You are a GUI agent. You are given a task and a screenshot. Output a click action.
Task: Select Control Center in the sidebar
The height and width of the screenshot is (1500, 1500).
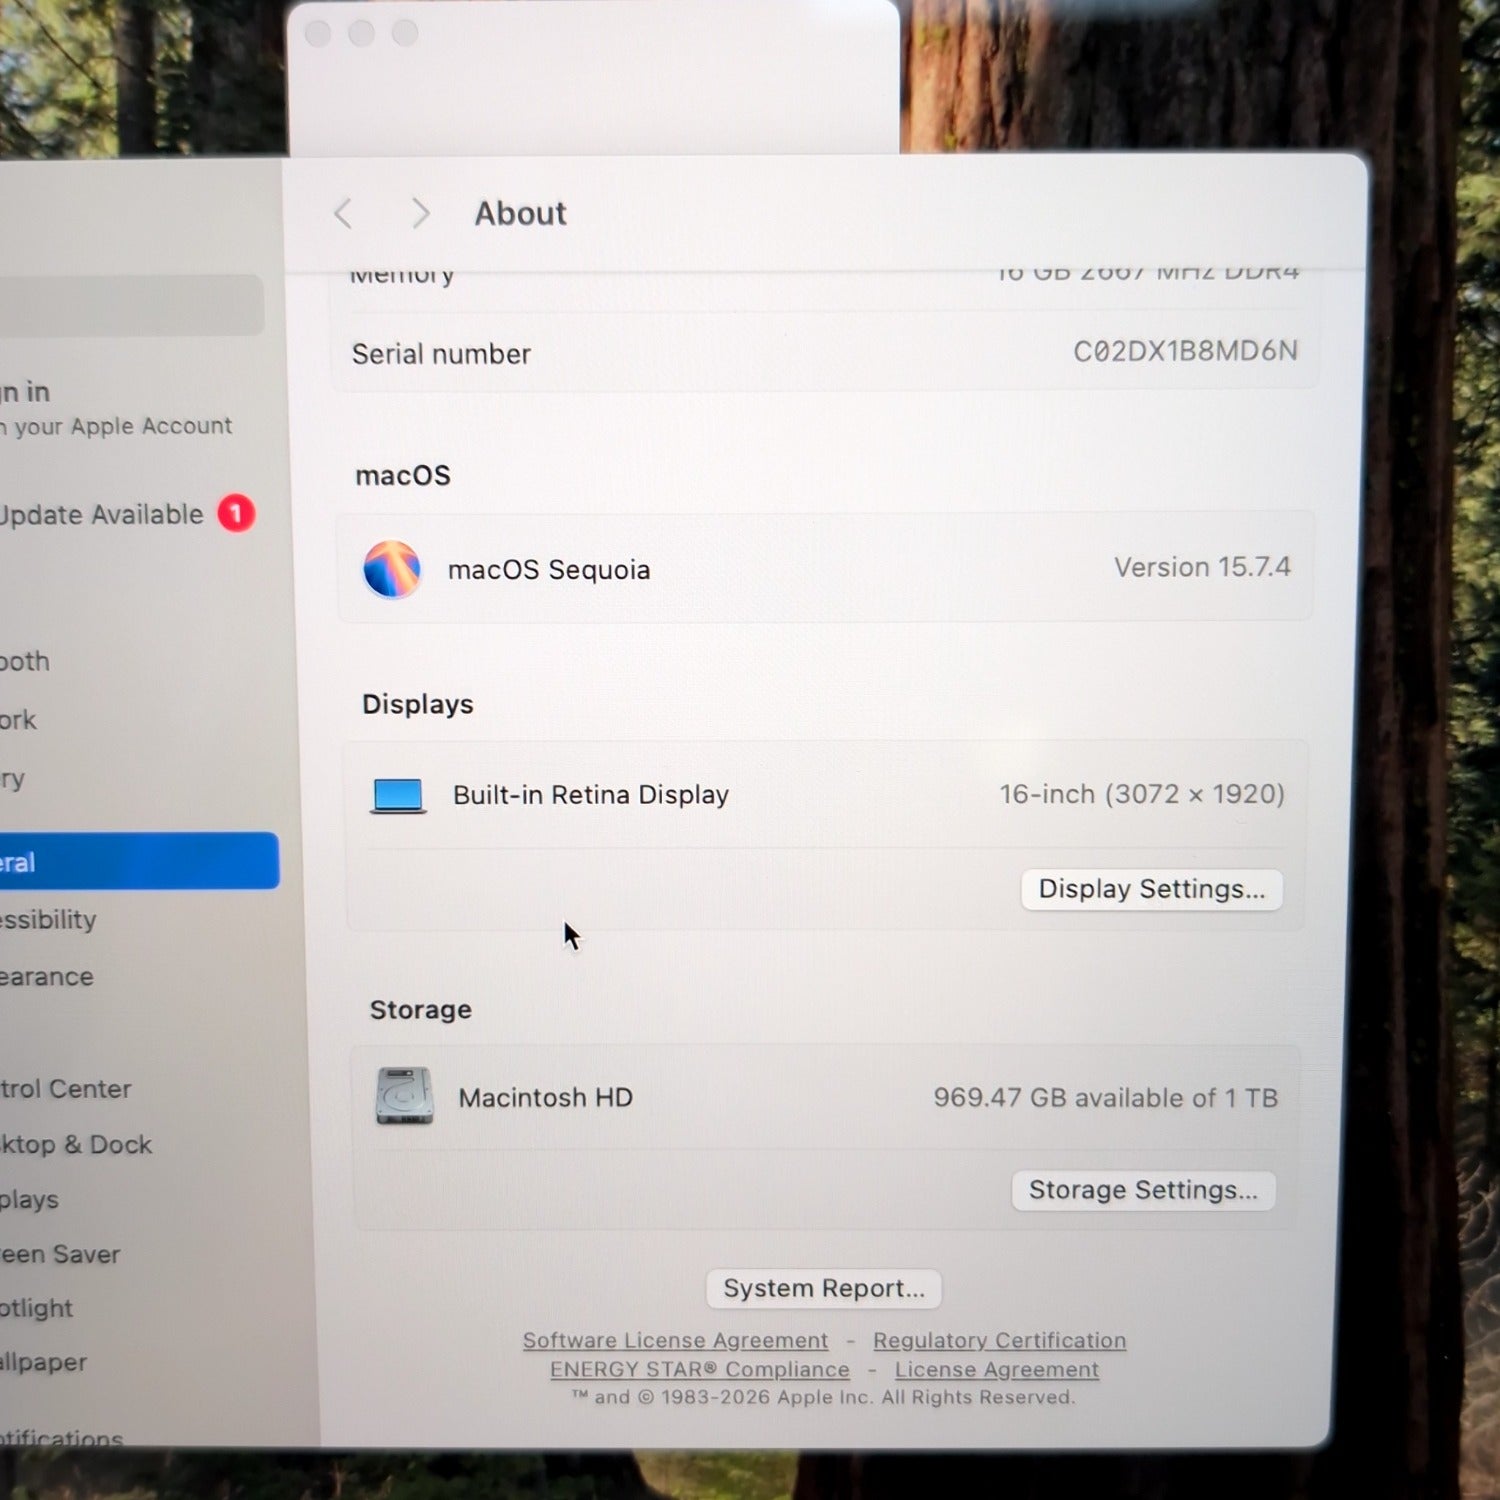(66, 1089)
